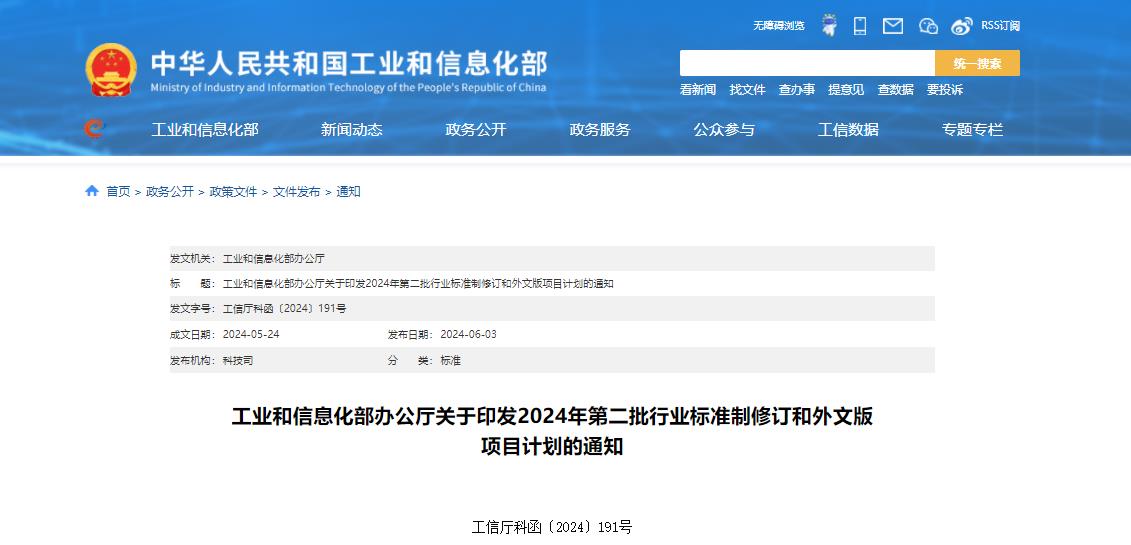The height and width of the screenshot is (545, 1131).
Task: Click the robot assistant icon
Action: tap(829, 26)
